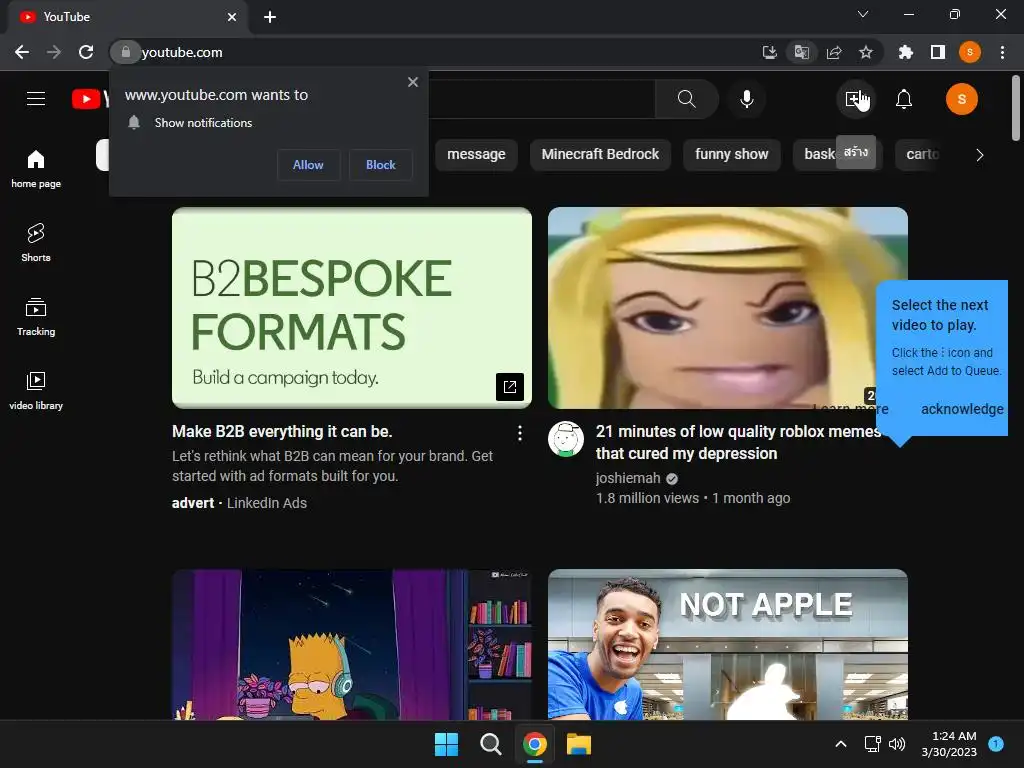Open the ad's three-dot options menu
The image size is (1024, 768).
(x=519, y=432)
